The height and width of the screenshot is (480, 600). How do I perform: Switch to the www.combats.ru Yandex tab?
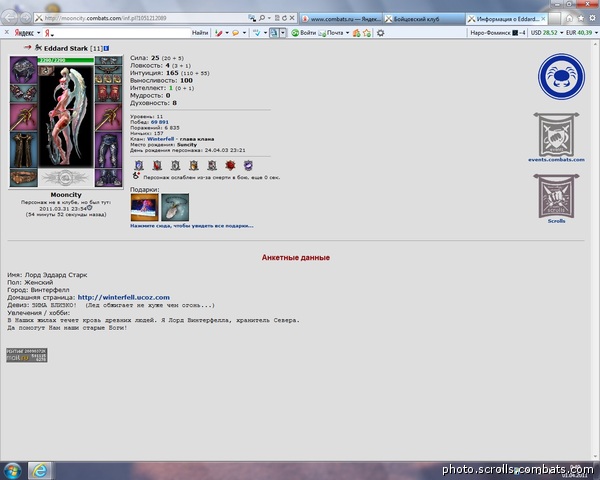tap(341, 18)
